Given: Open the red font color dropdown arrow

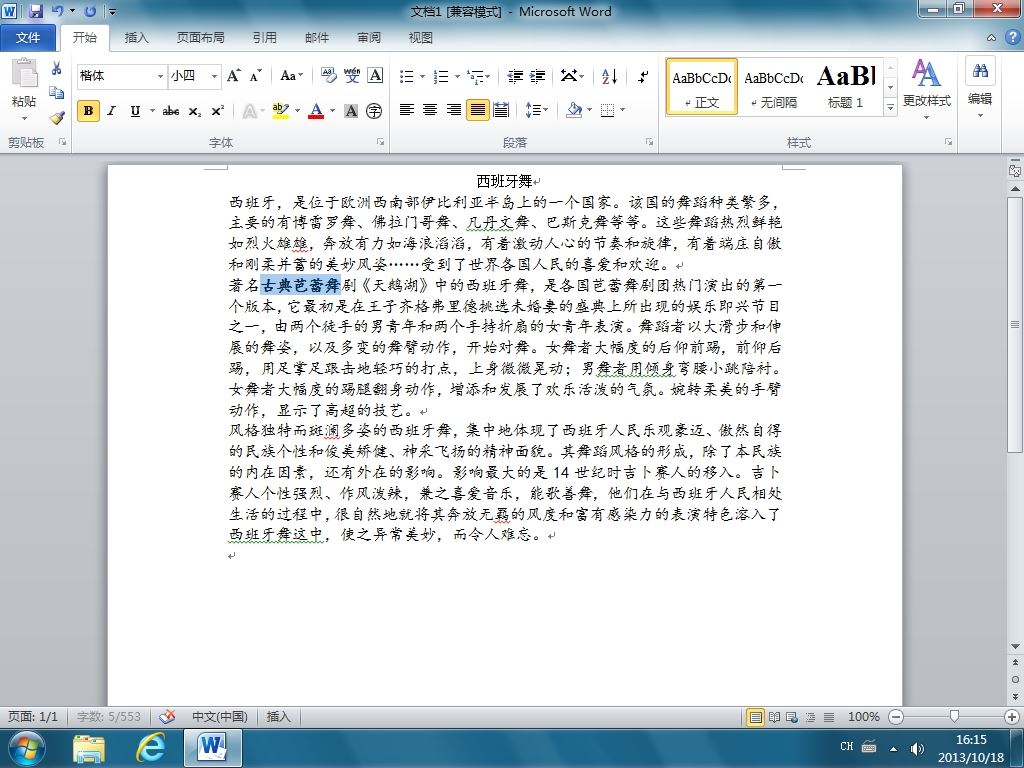Looking at the screenshot, I should point(332,110).
